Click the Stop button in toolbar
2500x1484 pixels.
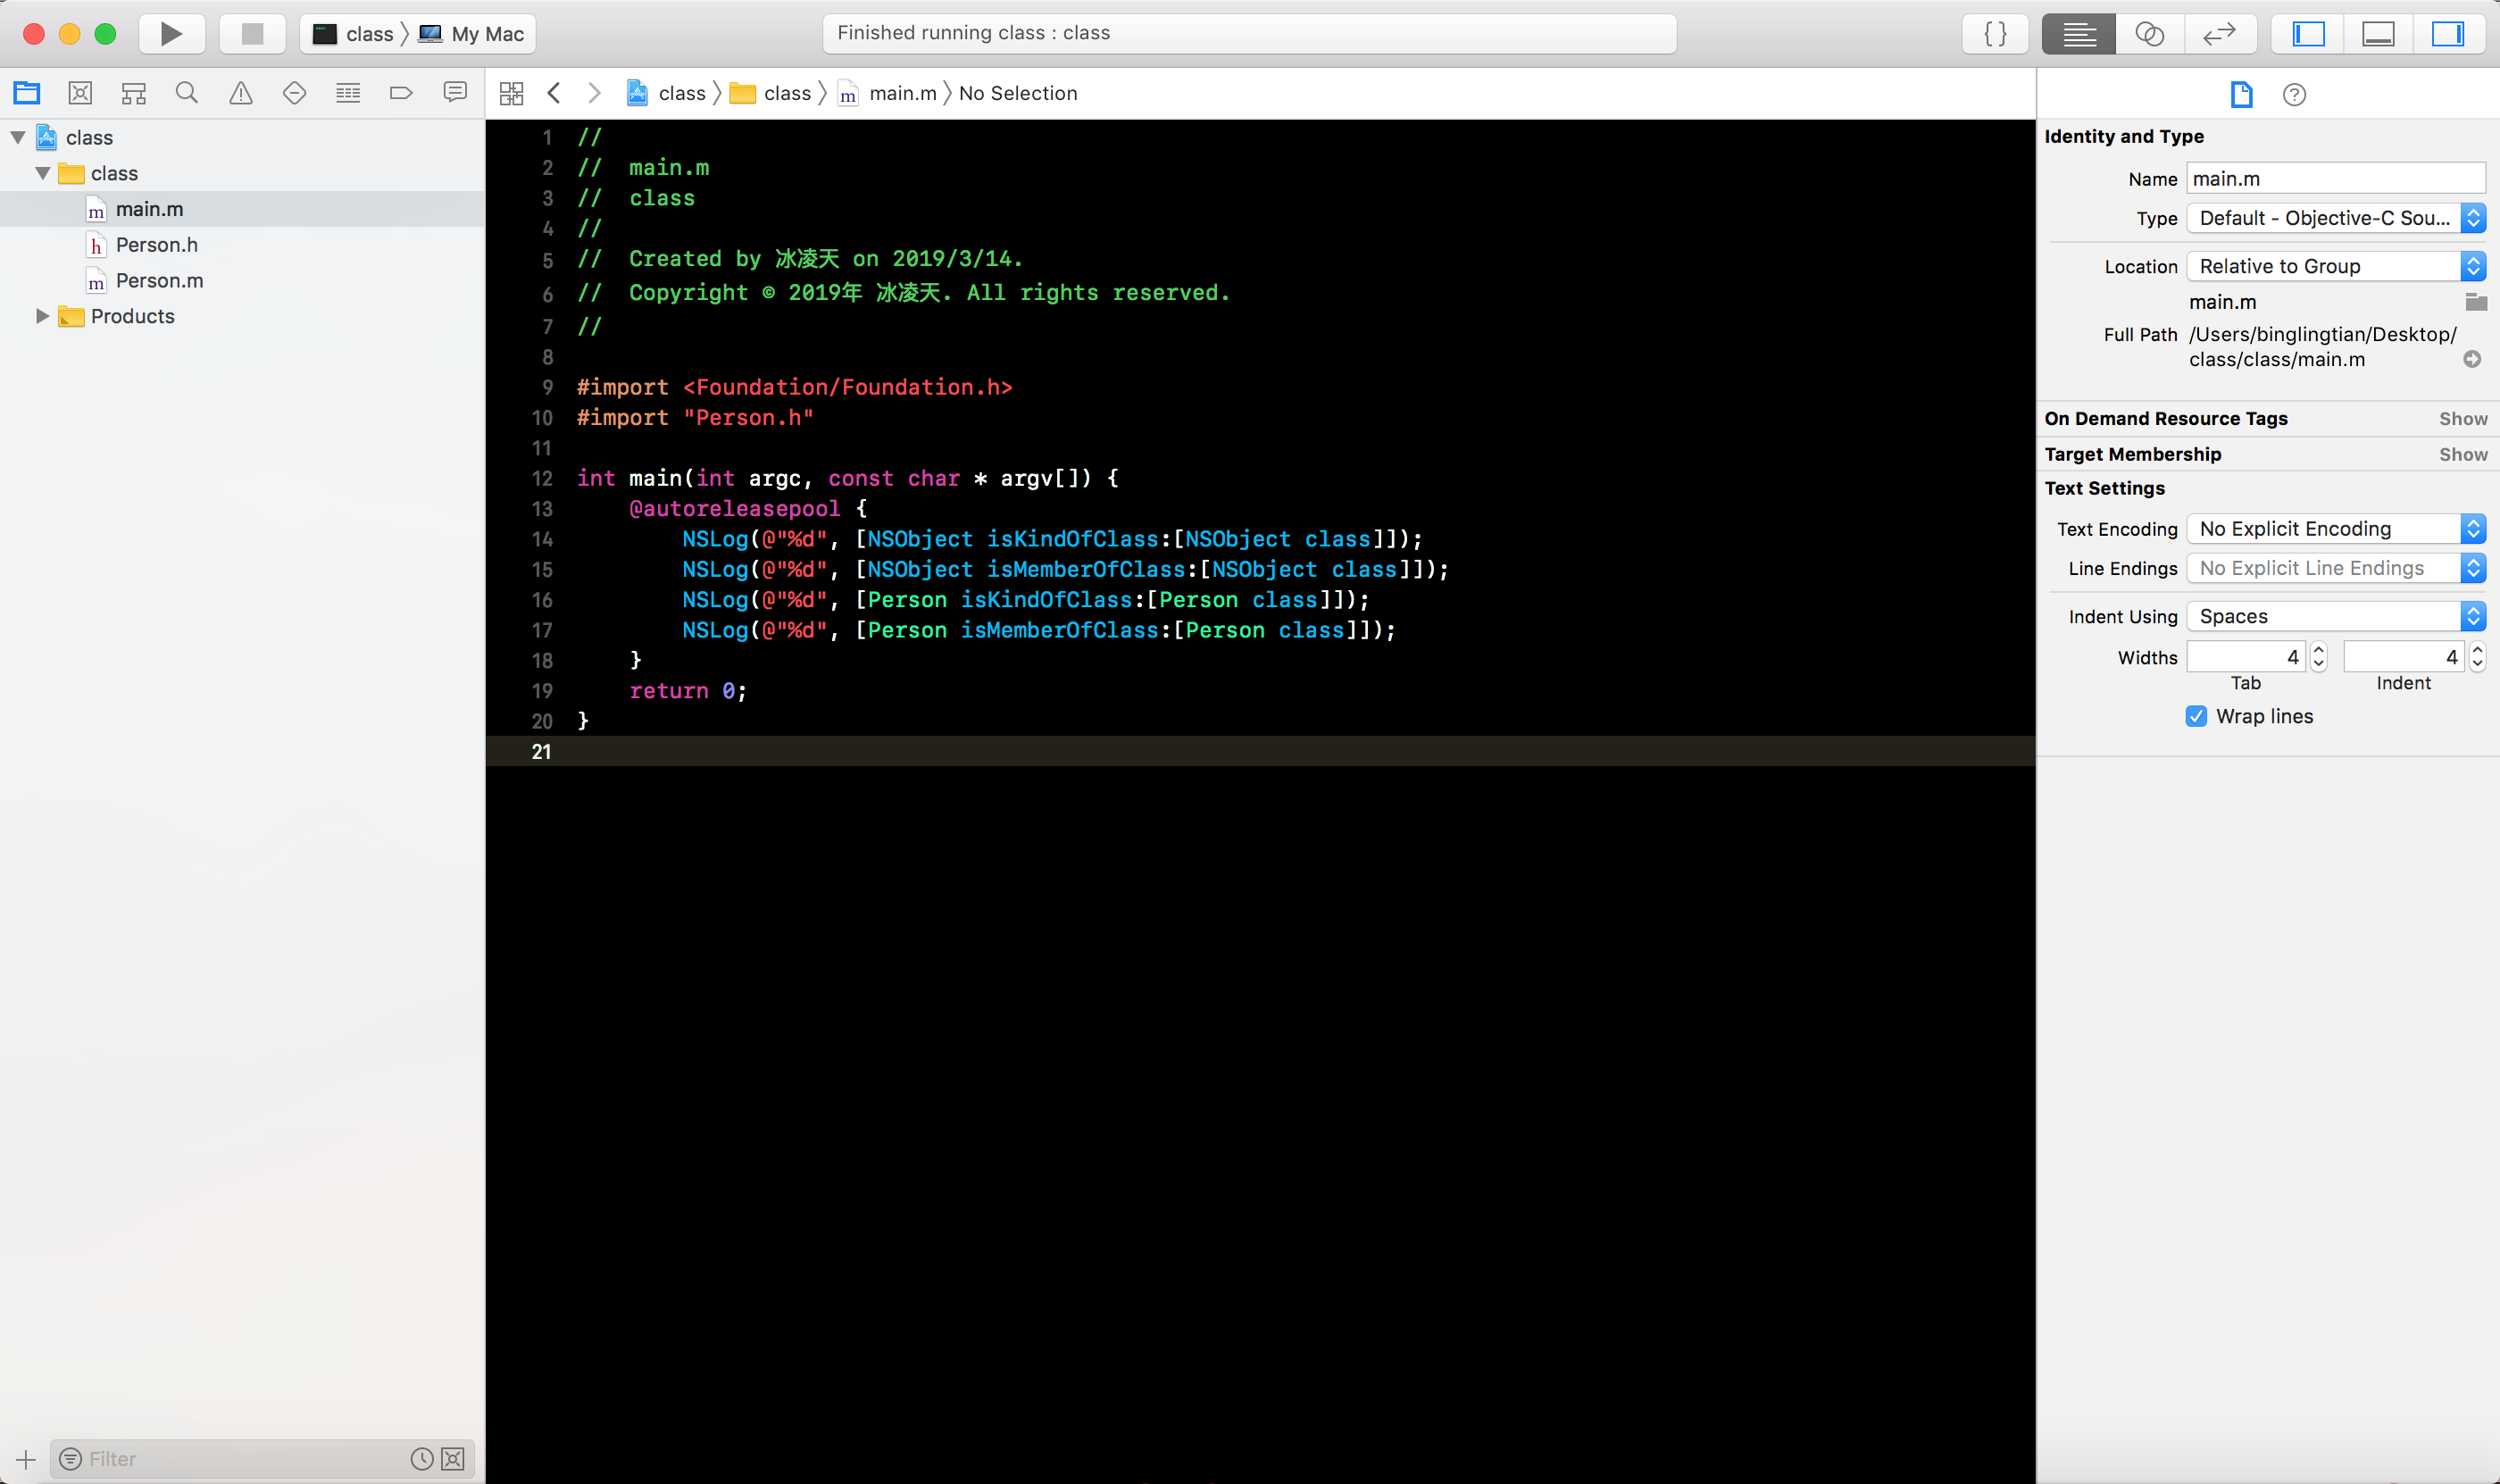point(252,34)
